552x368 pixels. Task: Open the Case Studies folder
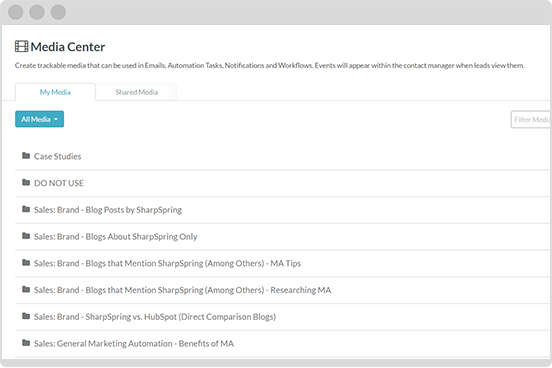pyautogui.click(x=57, y=156)
